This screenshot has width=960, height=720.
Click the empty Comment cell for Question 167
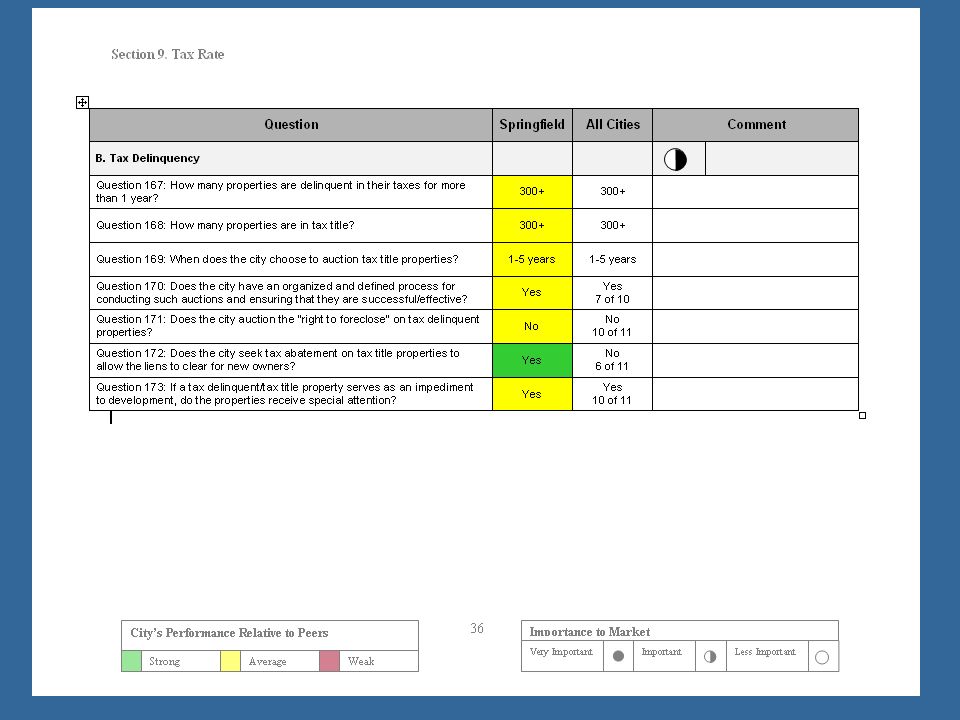coord(756,192)
